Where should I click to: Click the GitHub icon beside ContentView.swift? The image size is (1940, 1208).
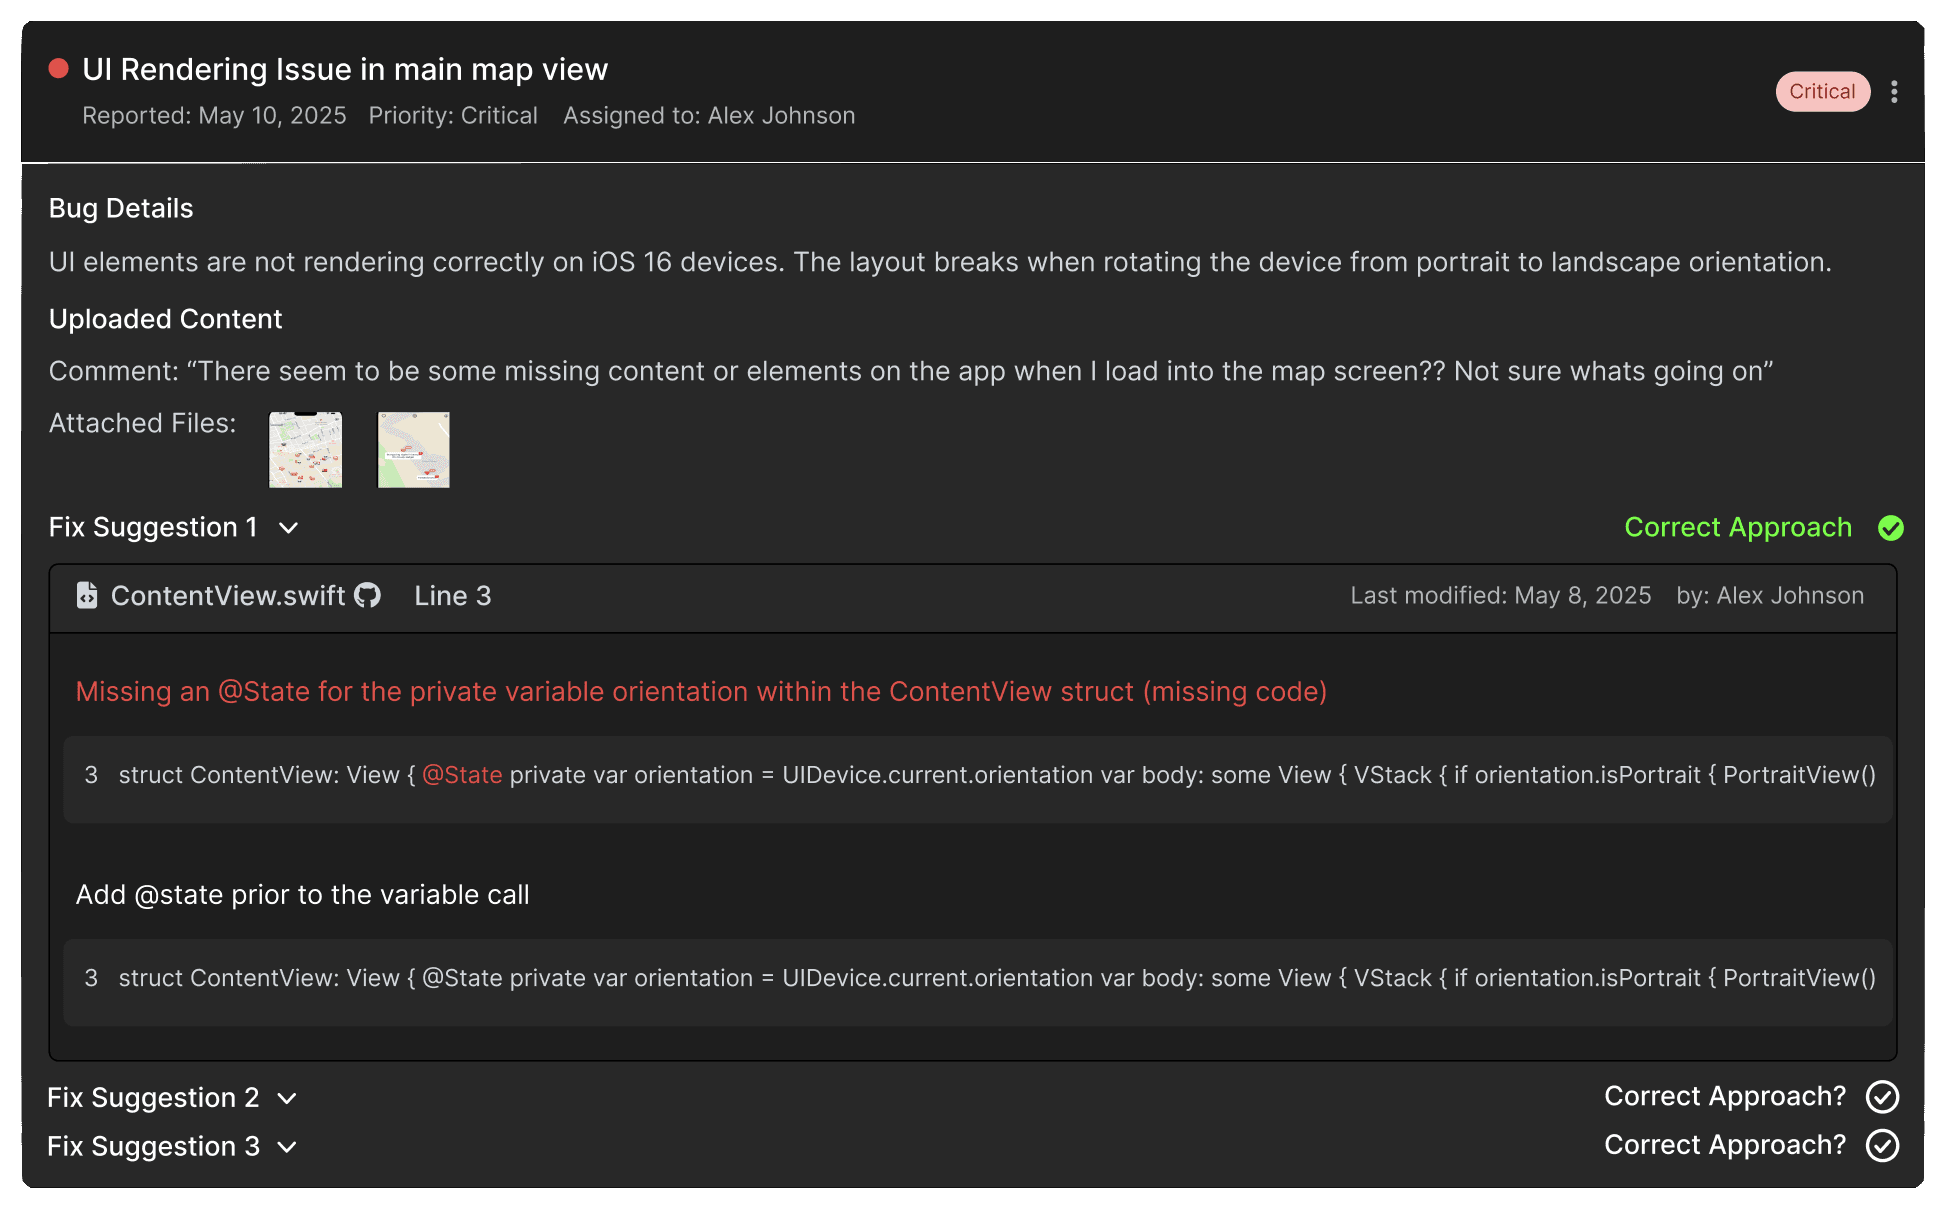368,595
